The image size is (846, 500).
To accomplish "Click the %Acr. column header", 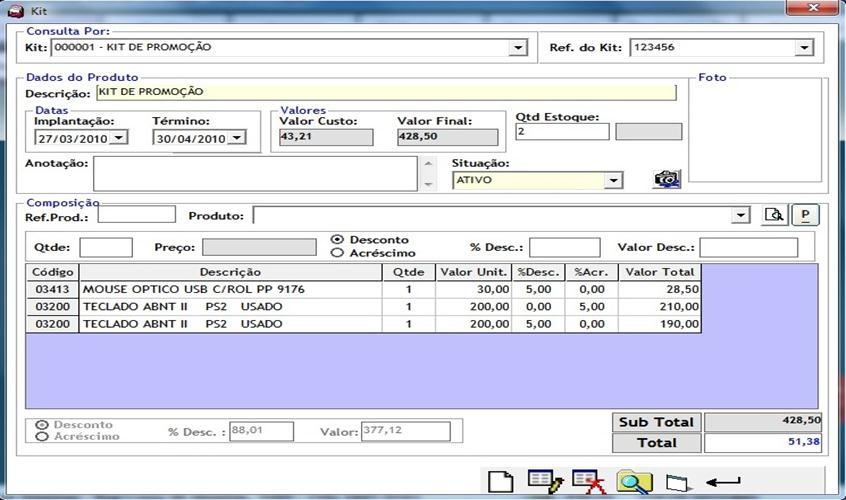I will [x=591, y=272].
